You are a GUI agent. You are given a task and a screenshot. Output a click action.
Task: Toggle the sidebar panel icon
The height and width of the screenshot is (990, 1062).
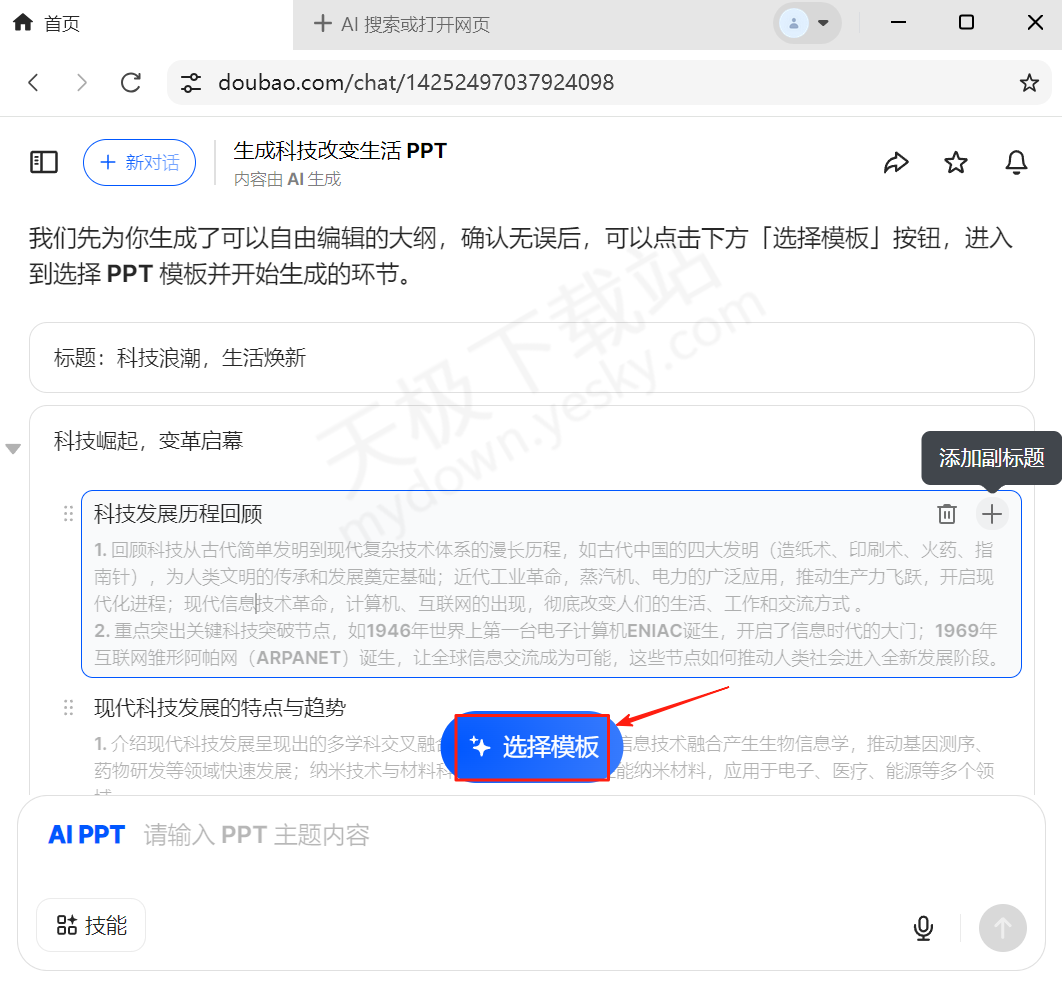(44, 162)
